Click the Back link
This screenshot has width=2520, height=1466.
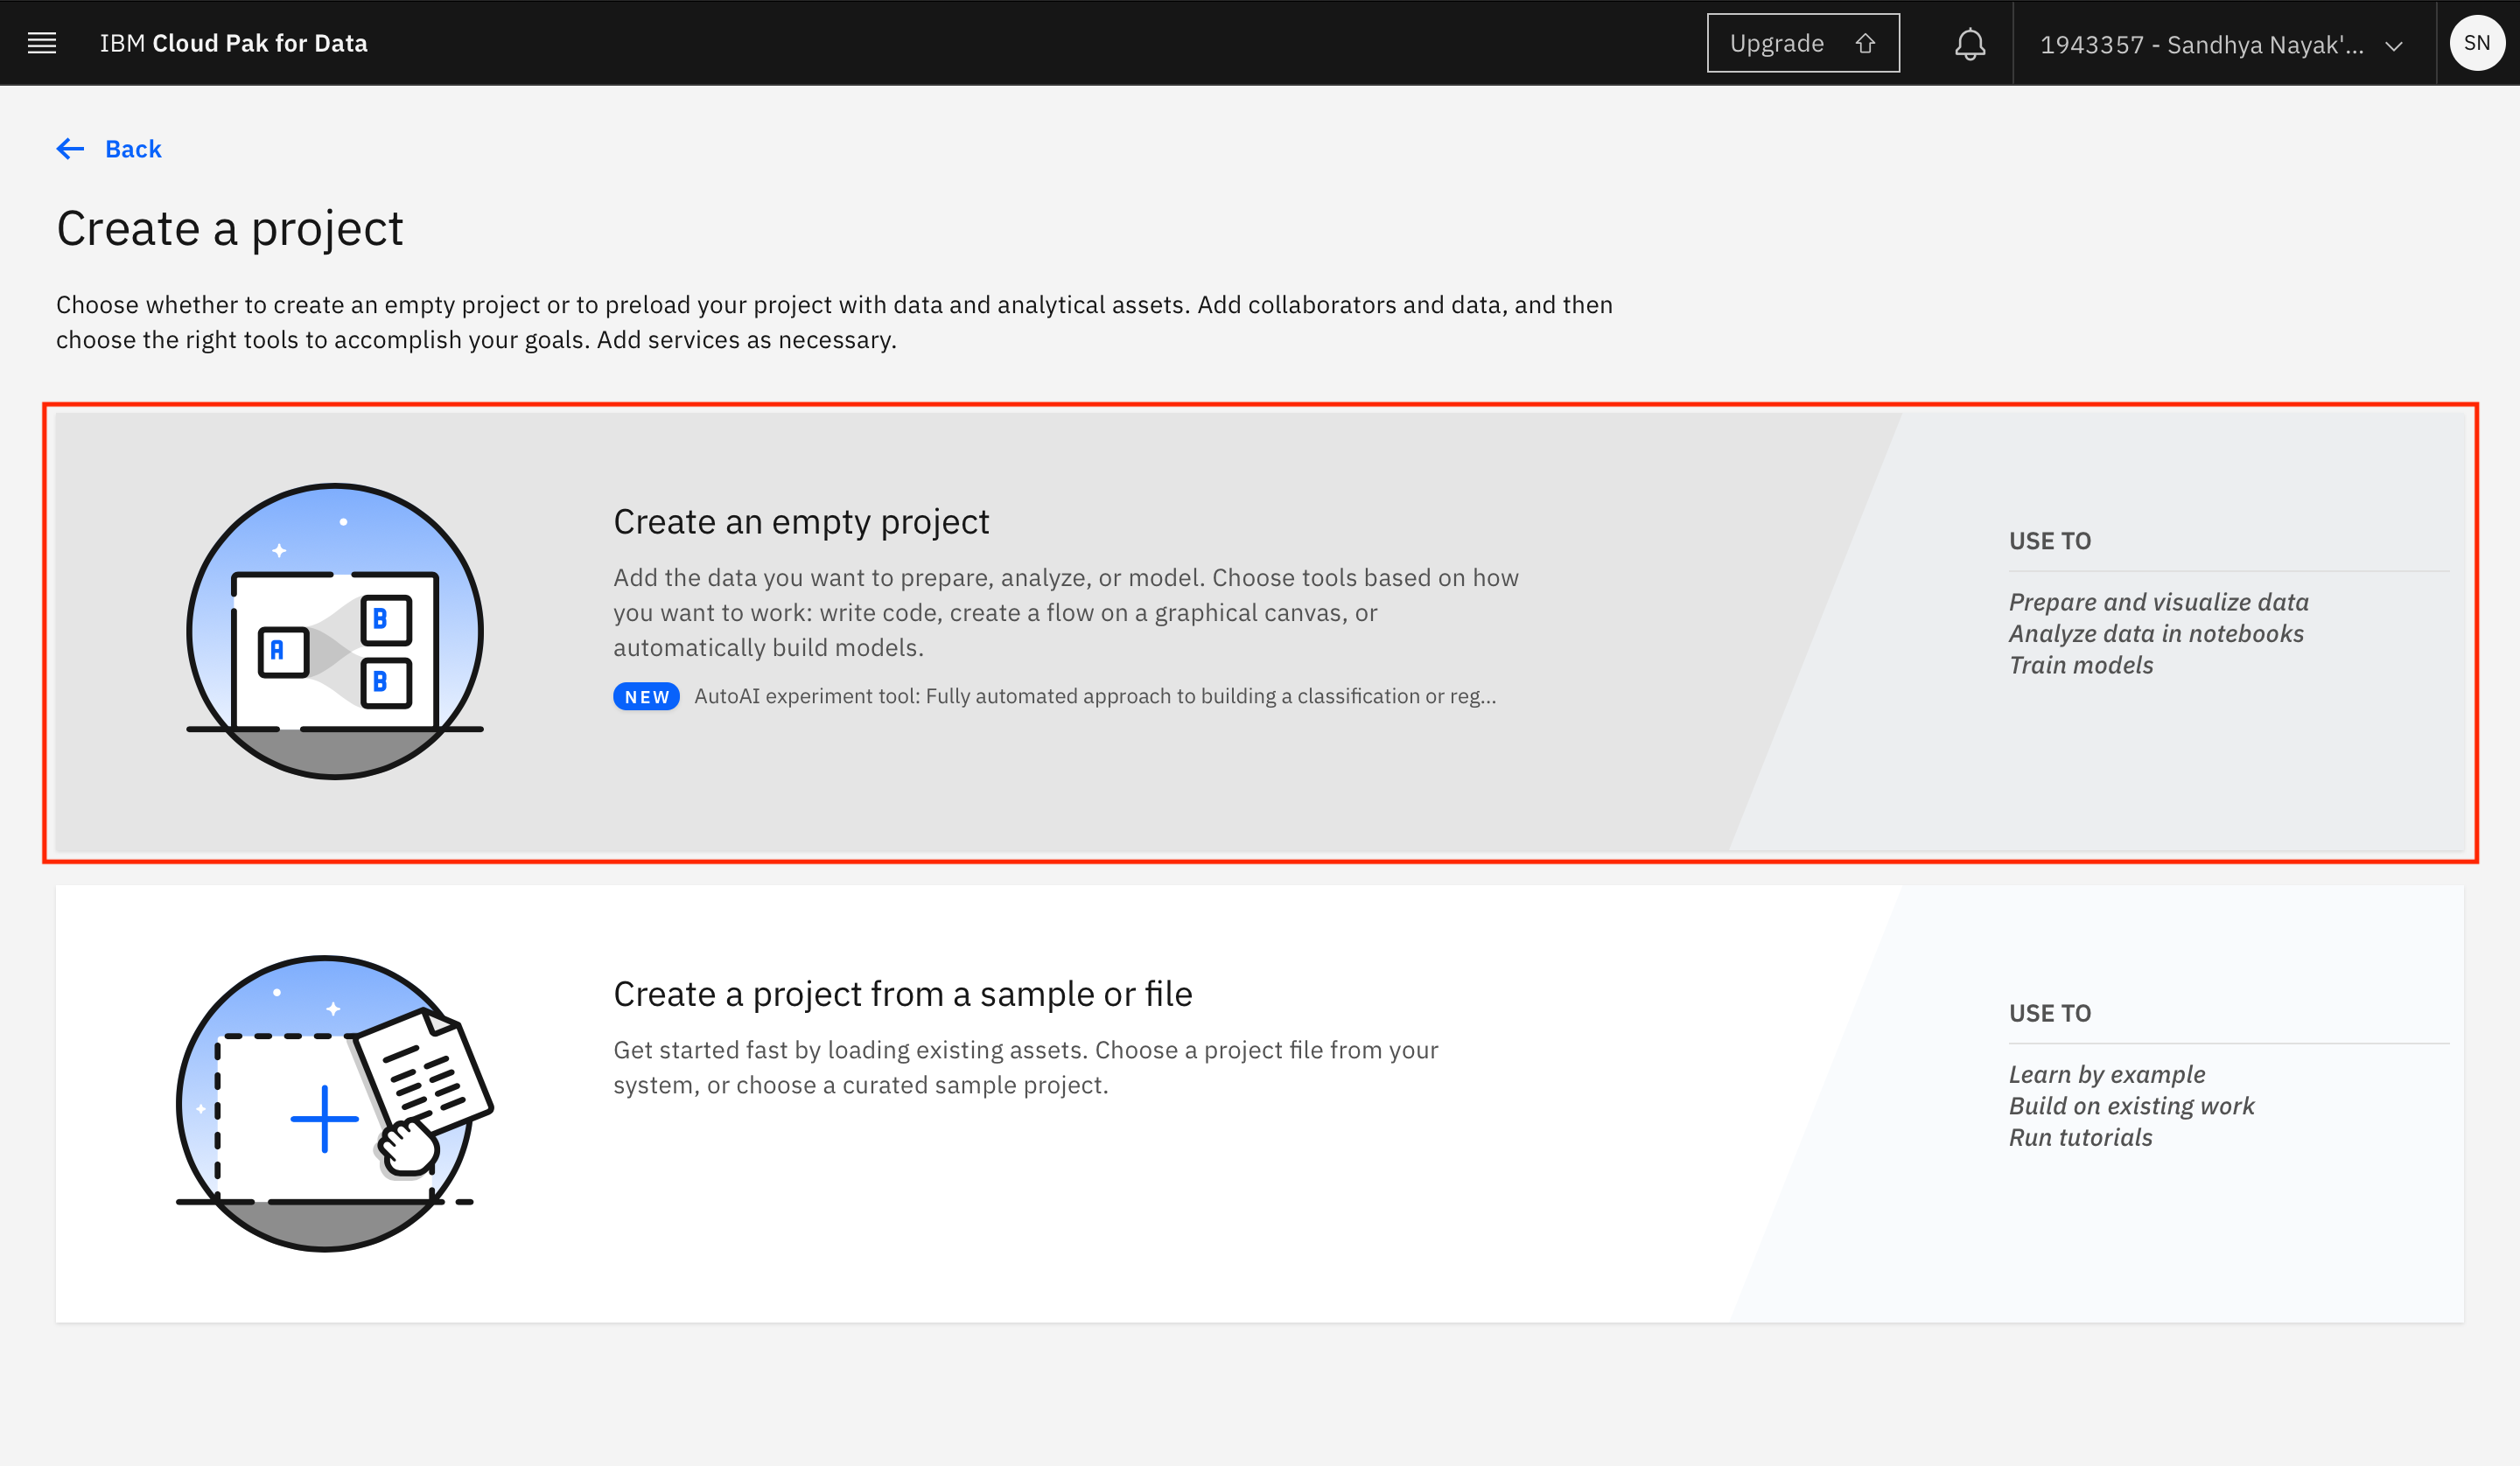[133, 149]
